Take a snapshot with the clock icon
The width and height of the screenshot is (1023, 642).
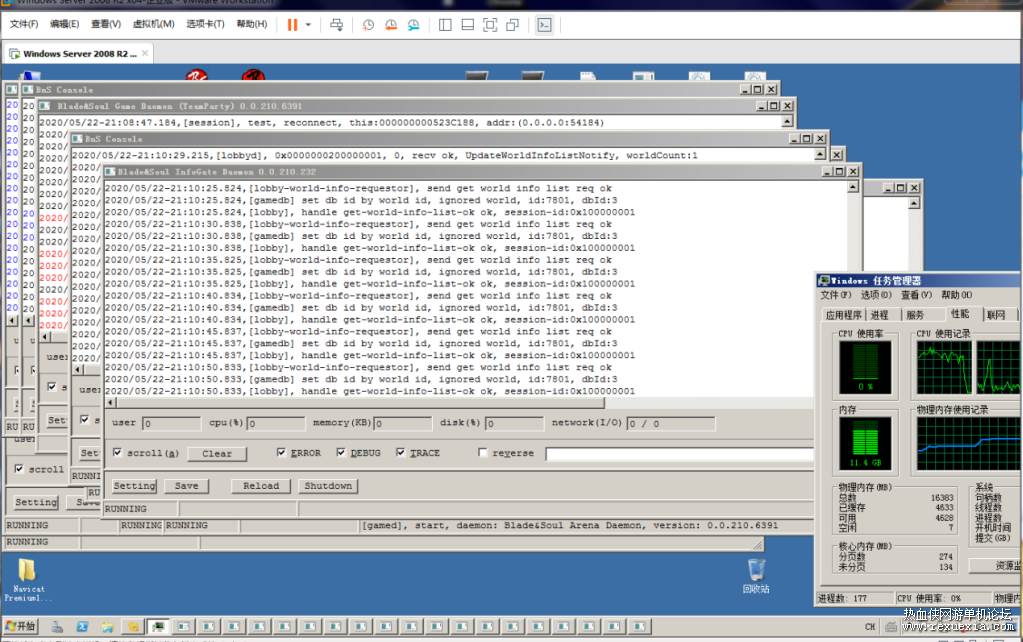pyautogui.click(x=368, y=25)
